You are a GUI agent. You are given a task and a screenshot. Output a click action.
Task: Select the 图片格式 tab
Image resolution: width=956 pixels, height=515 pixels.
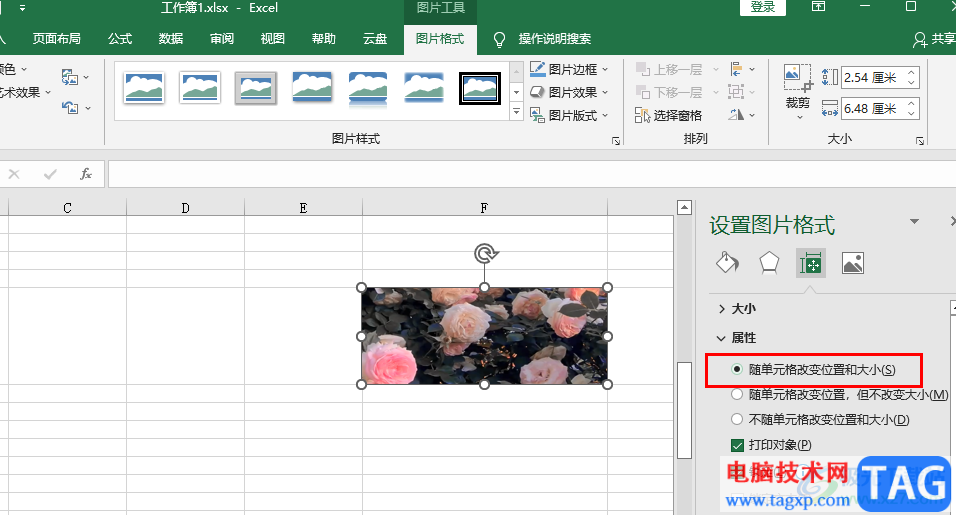point(440,39)
